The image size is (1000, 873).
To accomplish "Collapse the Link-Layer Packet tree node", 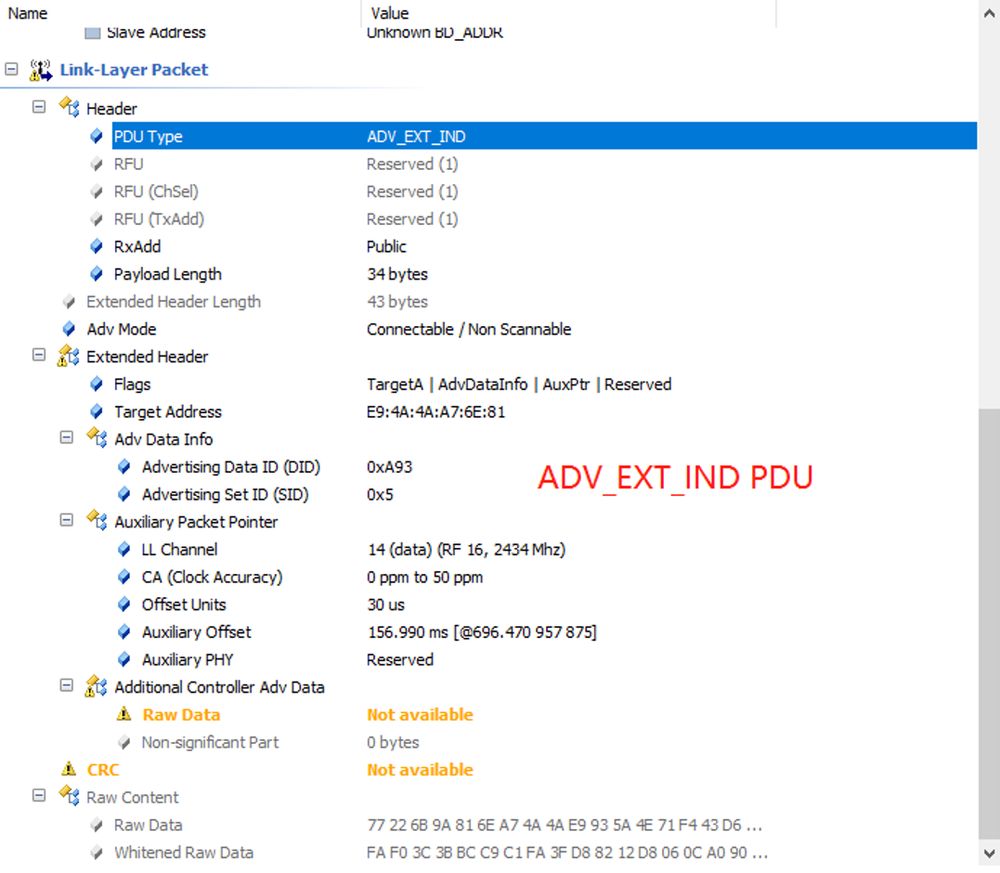I will [12, 70].
